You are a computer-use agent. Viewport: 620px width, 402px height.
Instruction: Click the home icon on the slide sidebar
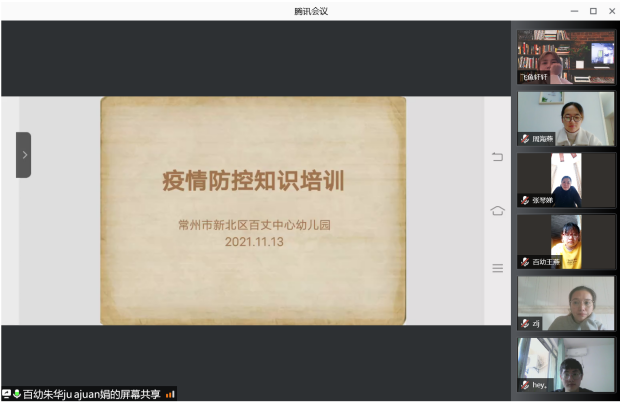point(497,211)
